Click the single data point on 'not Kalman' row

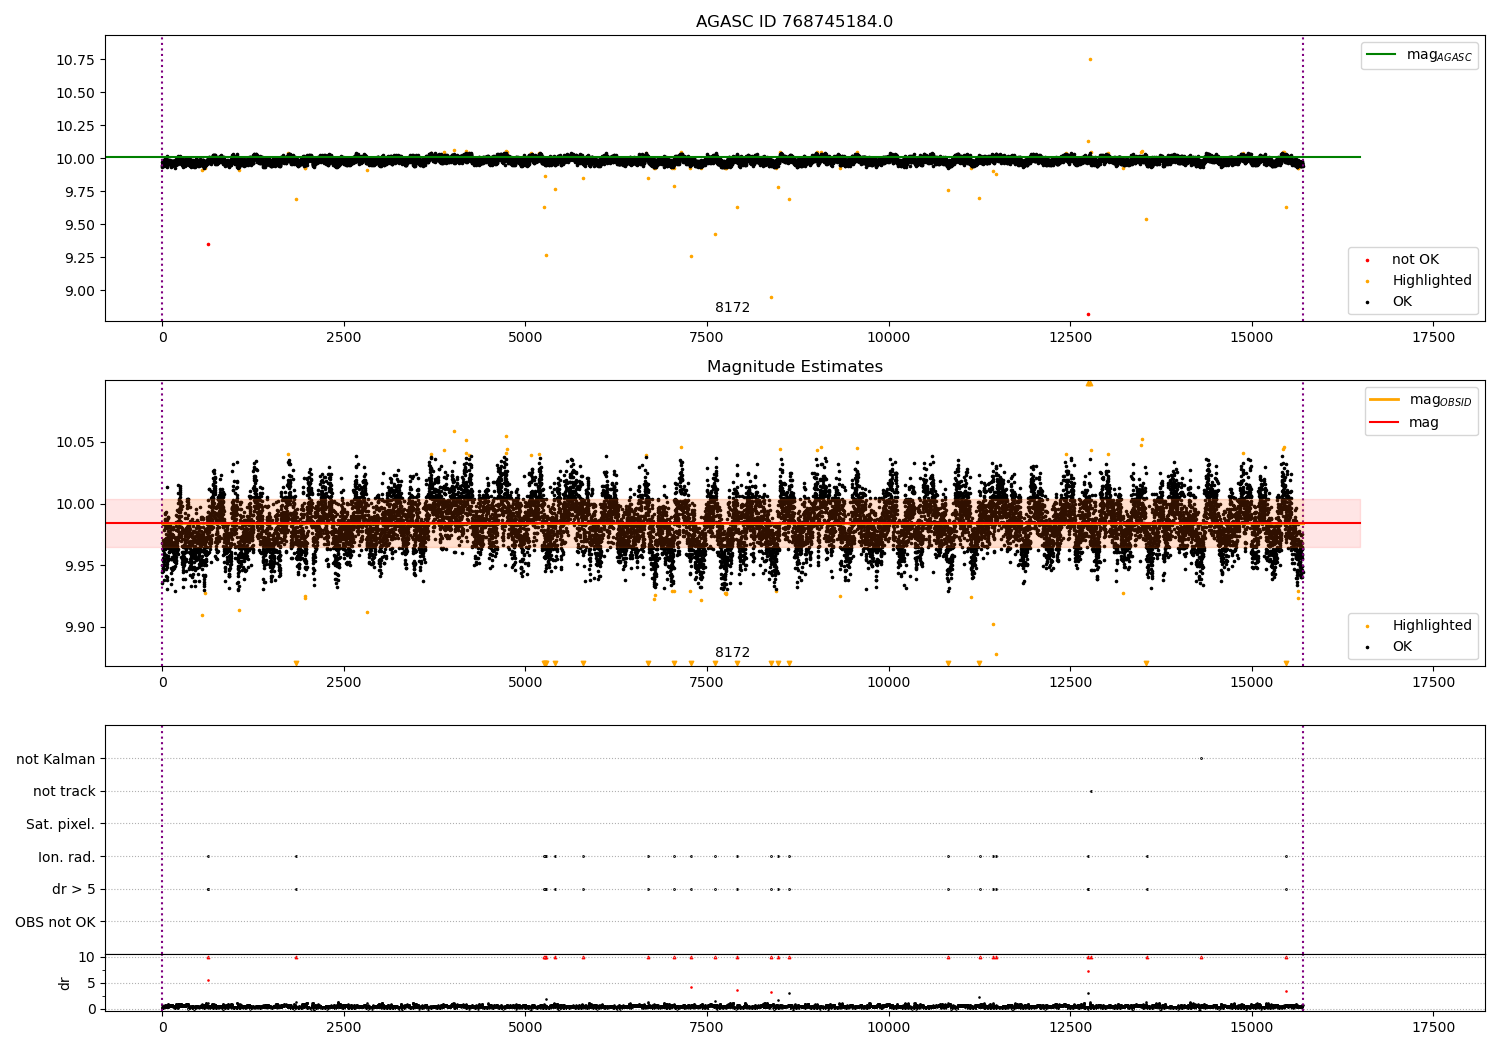[1201, 758]
